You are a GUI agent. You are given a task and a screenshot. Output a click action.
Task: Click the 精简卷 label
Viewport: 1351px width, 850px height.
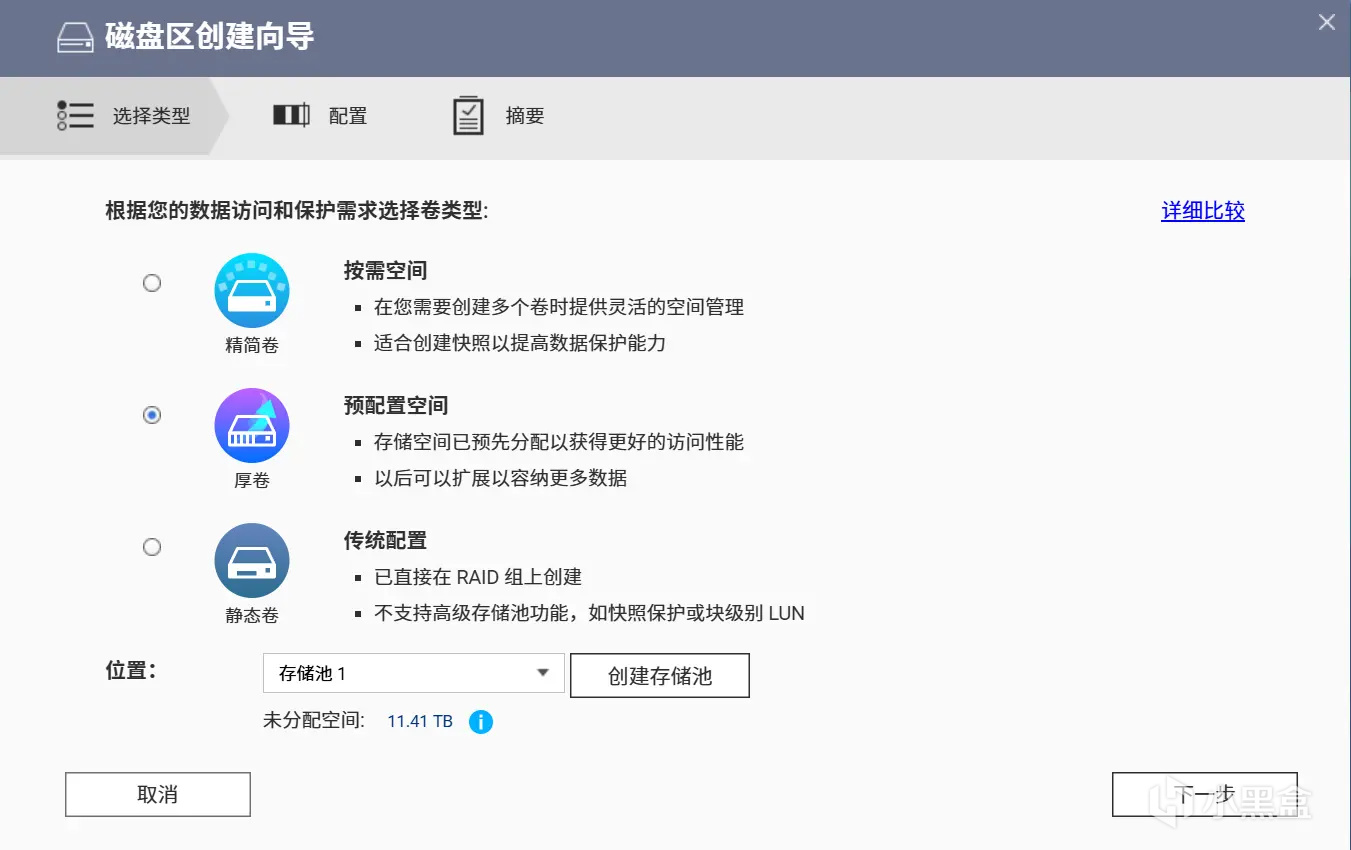(x=252, y=346)
